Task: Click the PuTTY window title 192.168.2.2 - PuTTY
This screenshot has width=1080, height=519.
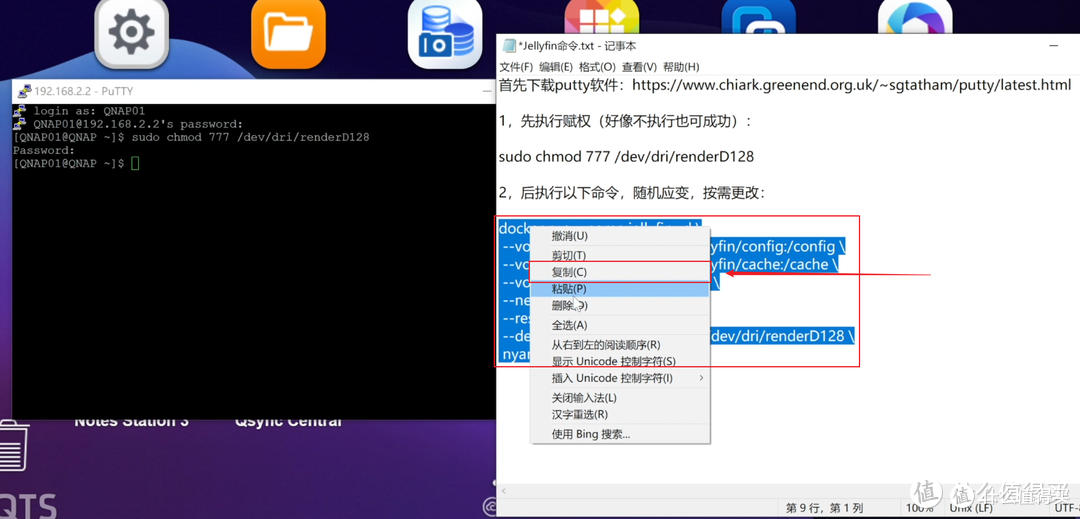Action: (84, 91)
